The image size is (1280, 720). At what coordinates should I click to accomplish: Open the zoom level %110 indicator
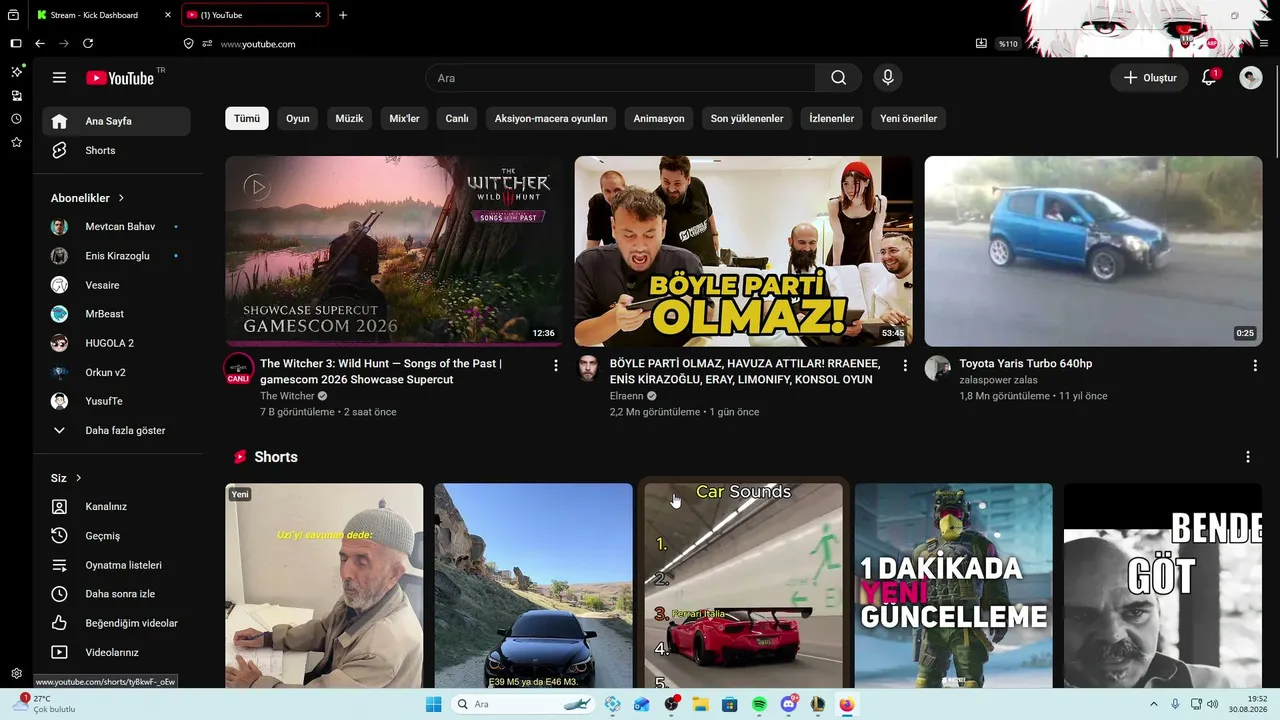click(1007, 44)
